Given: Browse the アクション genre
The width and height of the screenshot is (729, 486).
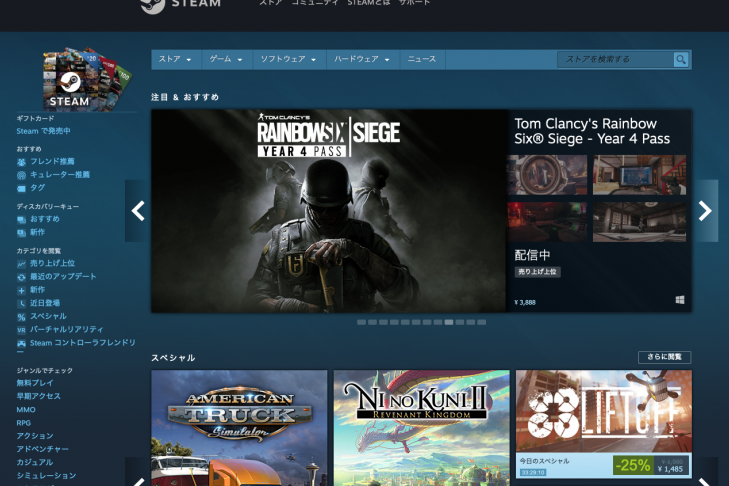Looking at the screenshot, I should (35, 436).
